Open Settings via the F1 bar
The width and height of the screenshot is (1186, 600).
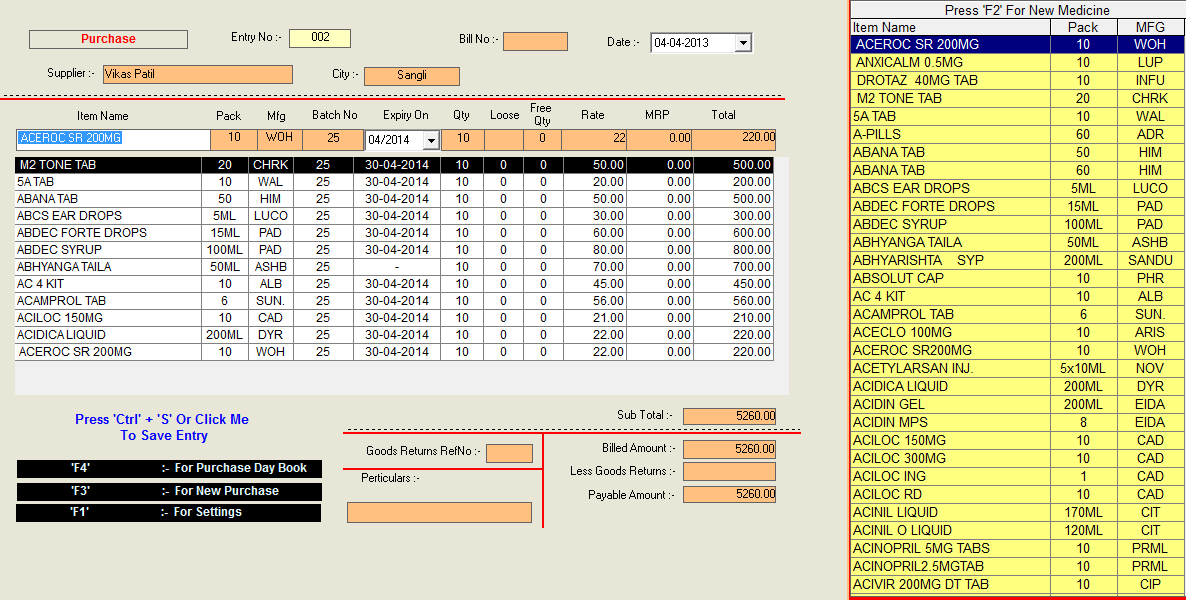(x=169, y=512)
